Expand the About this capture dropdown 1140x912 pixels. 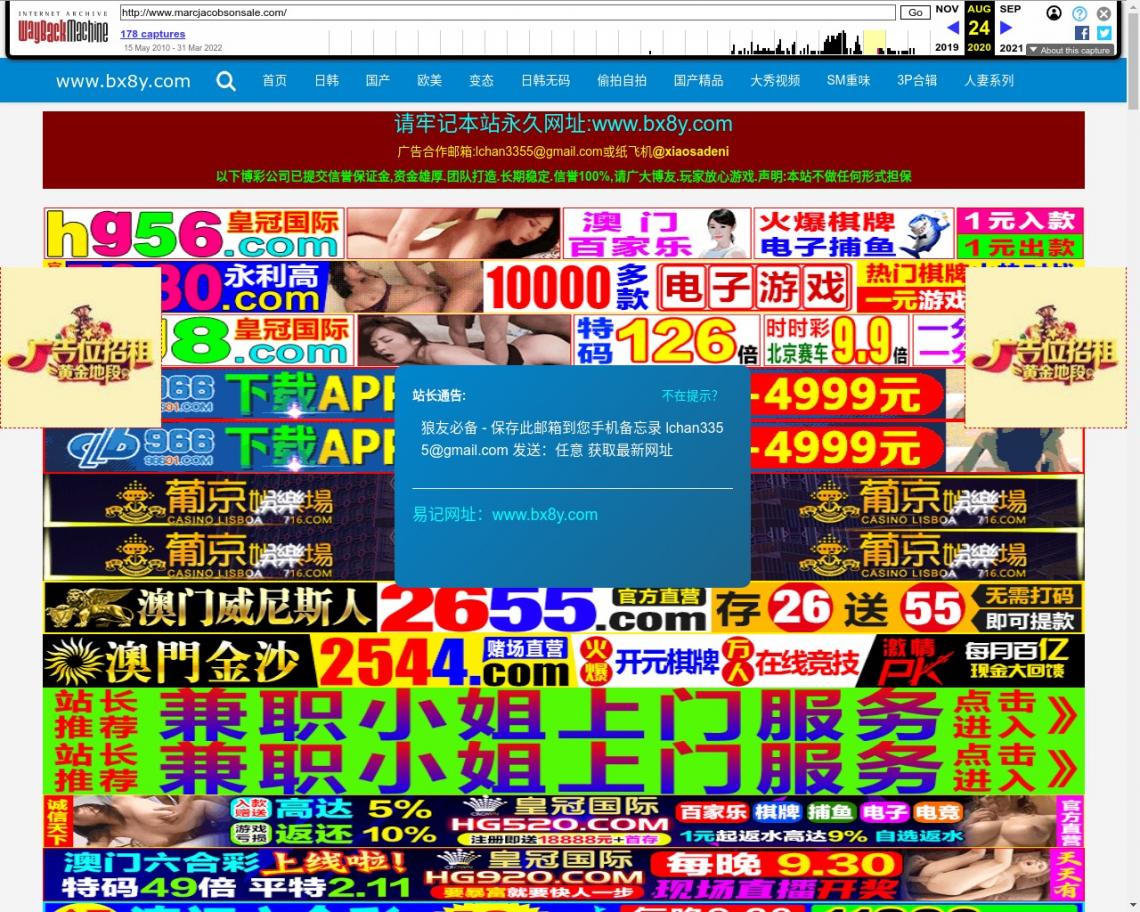[1070, 50]
